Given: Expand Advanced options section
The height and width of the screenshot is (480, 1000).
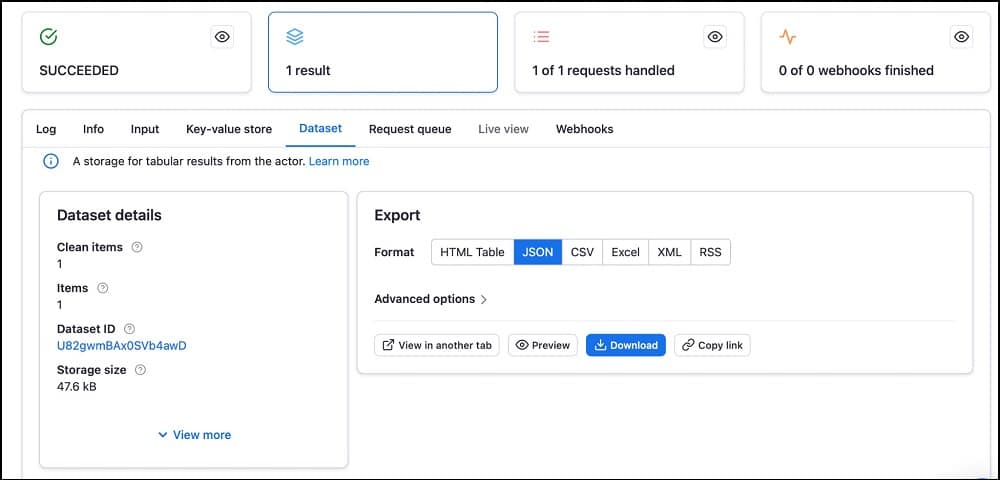Looking at the screenshot, I should coord(430,299).
